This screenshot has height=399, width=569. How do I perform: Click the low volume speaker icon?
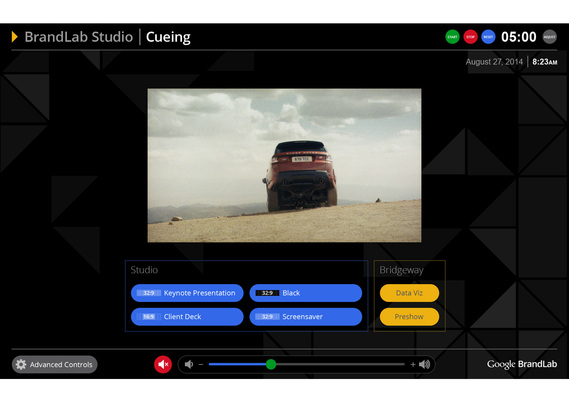click(x=189, y=364)
